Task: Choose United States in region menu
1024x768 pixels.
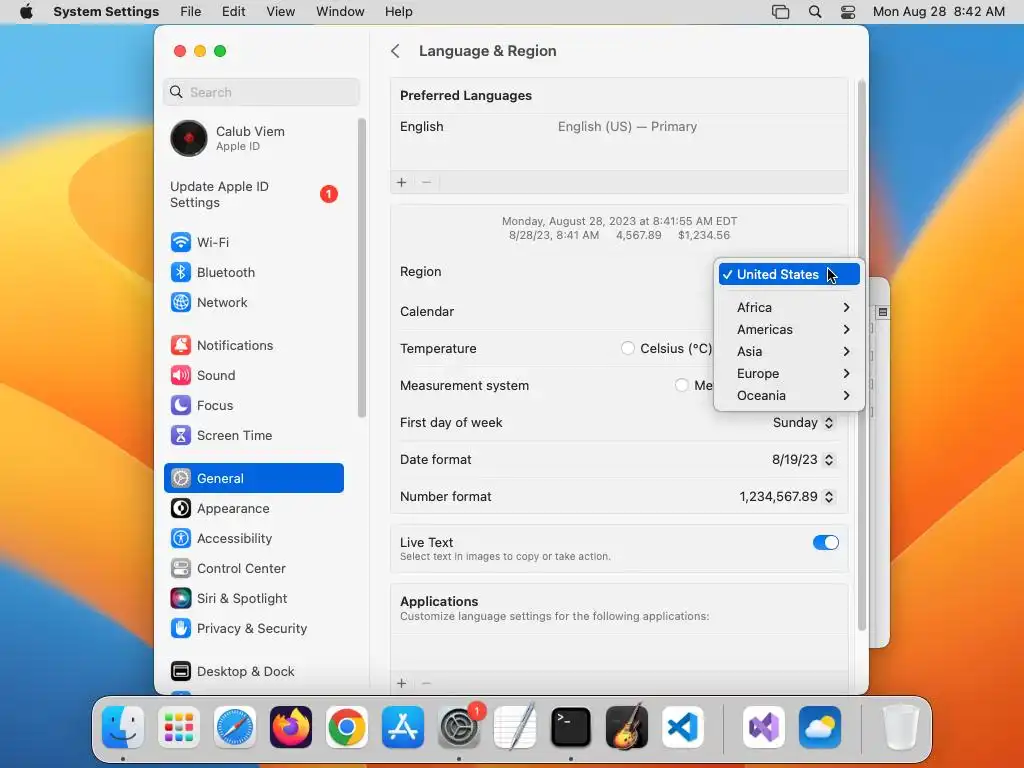Action: pos(789,274)
